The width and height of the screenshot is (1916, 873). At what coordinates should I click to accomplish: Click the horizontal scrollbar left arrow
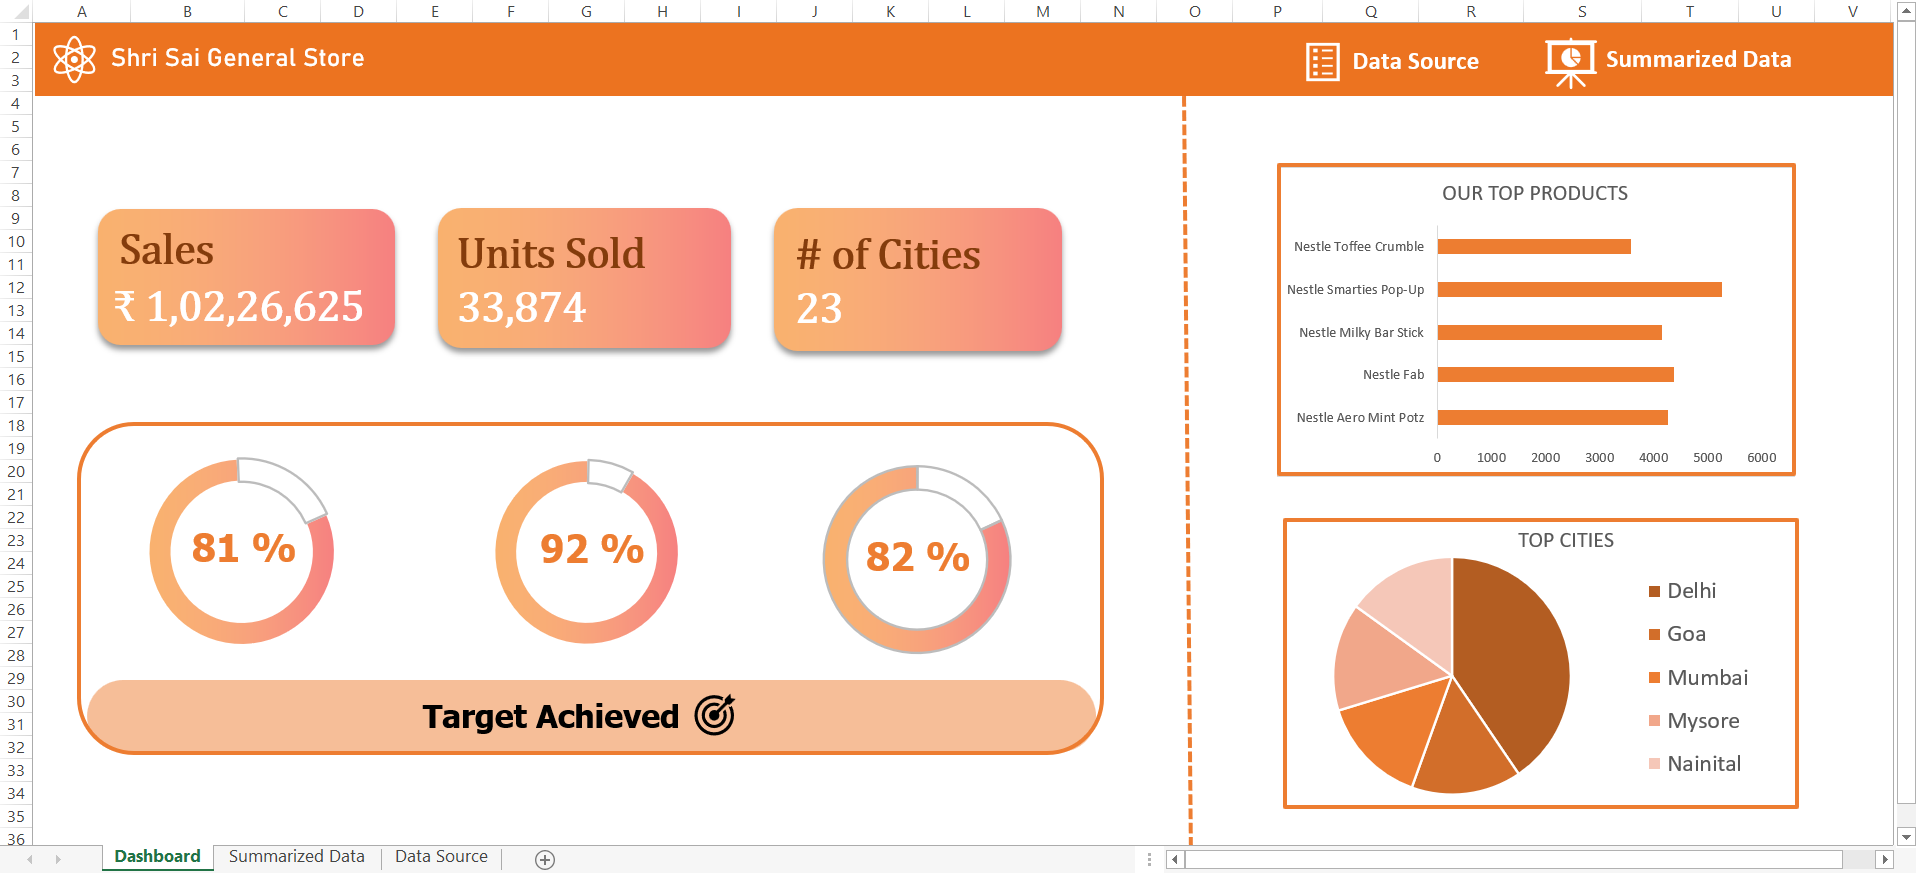[x=1176, y=859]
